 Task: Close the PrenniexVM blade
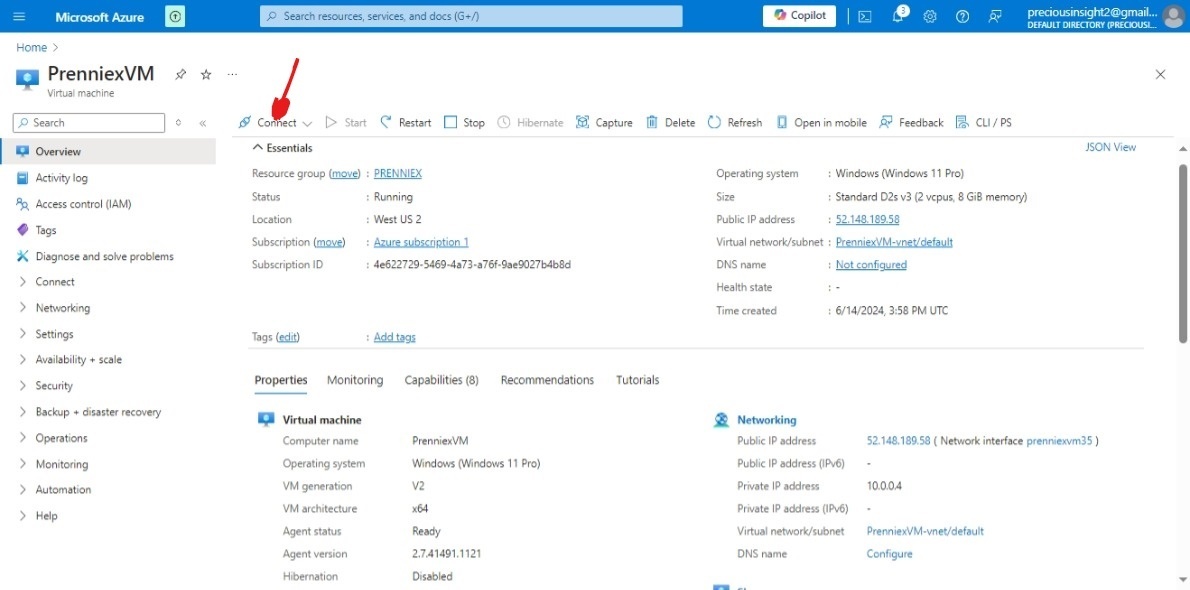point(1160,74)
